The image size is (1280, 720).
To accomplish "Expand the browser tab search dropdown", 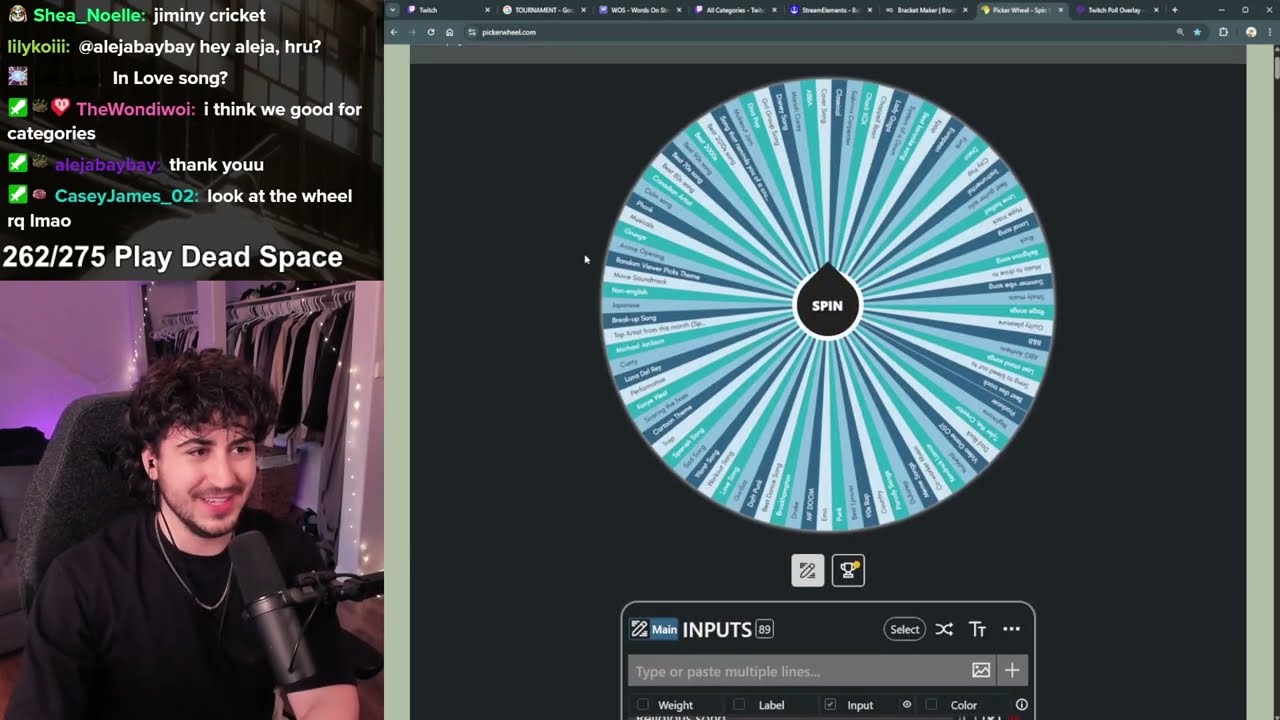I will [x=392, y=10].
